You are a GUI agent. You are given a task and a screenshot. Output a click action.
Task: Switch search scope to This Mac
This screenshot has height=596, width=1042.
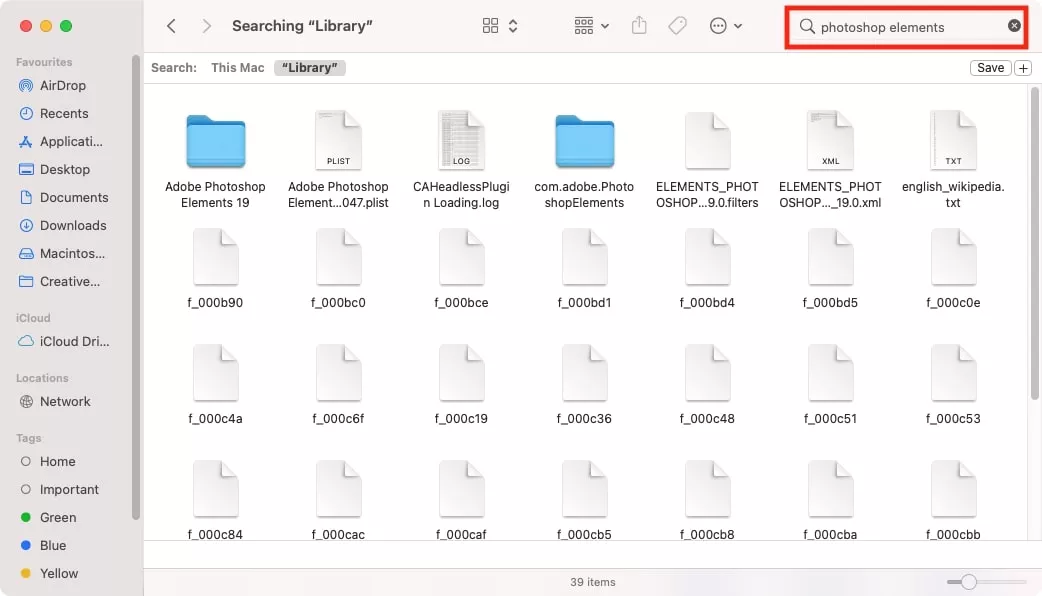coord(237,68)
